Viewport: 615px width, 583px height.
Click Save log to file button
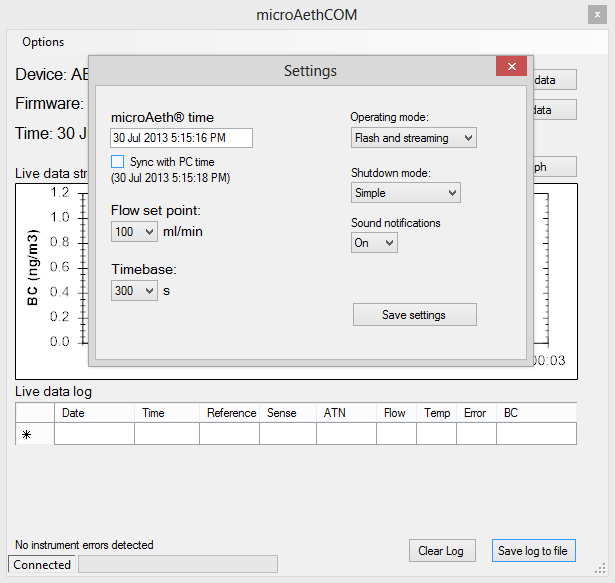[533, 551]
